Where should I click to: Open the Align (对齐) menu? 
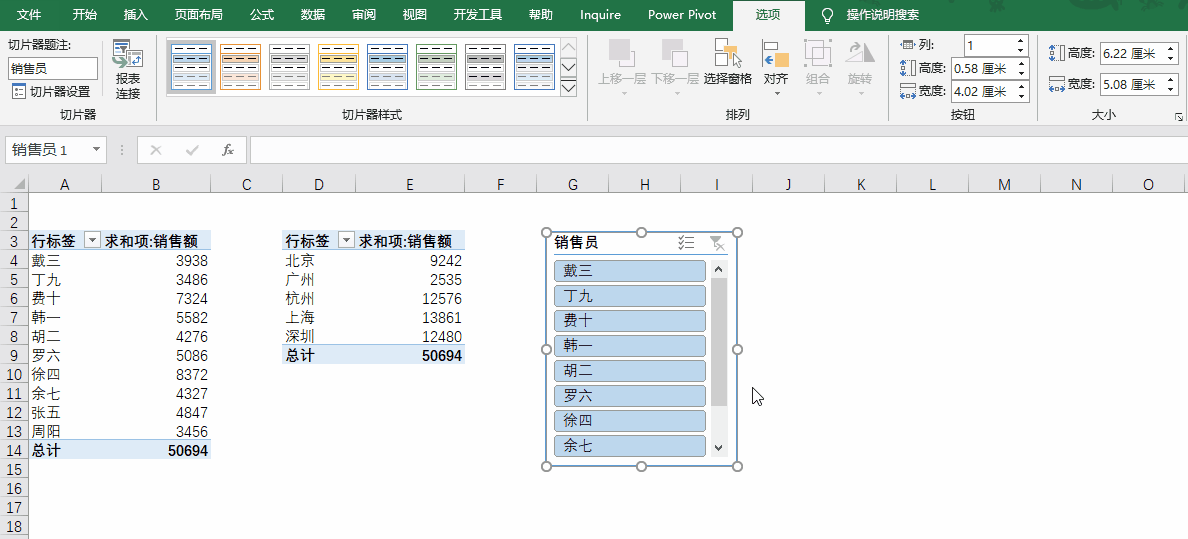[x=776, y=67]
